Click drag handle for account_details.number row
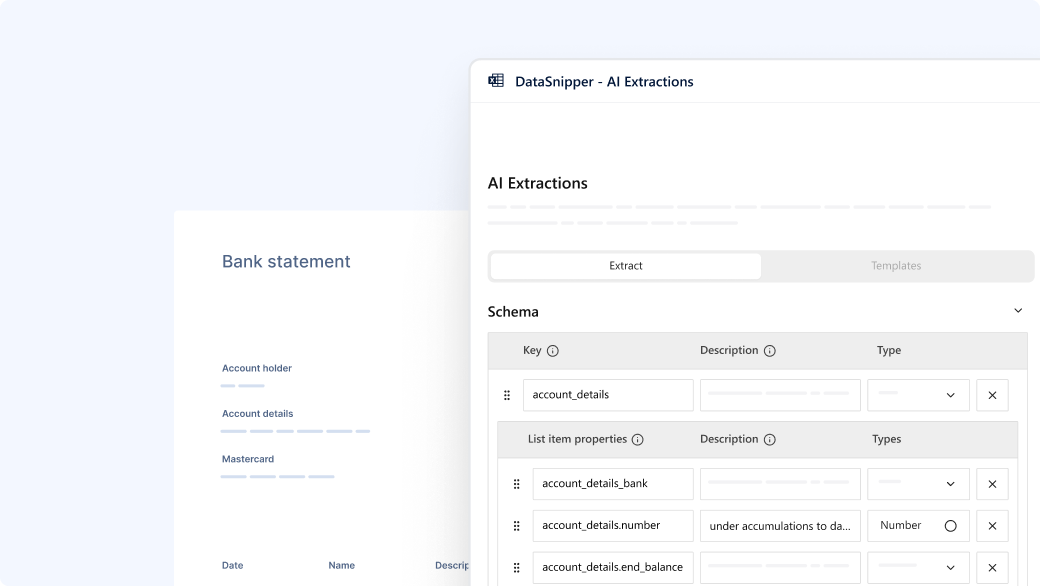Screen dimensions: 1040x586 tap(516, 526)
